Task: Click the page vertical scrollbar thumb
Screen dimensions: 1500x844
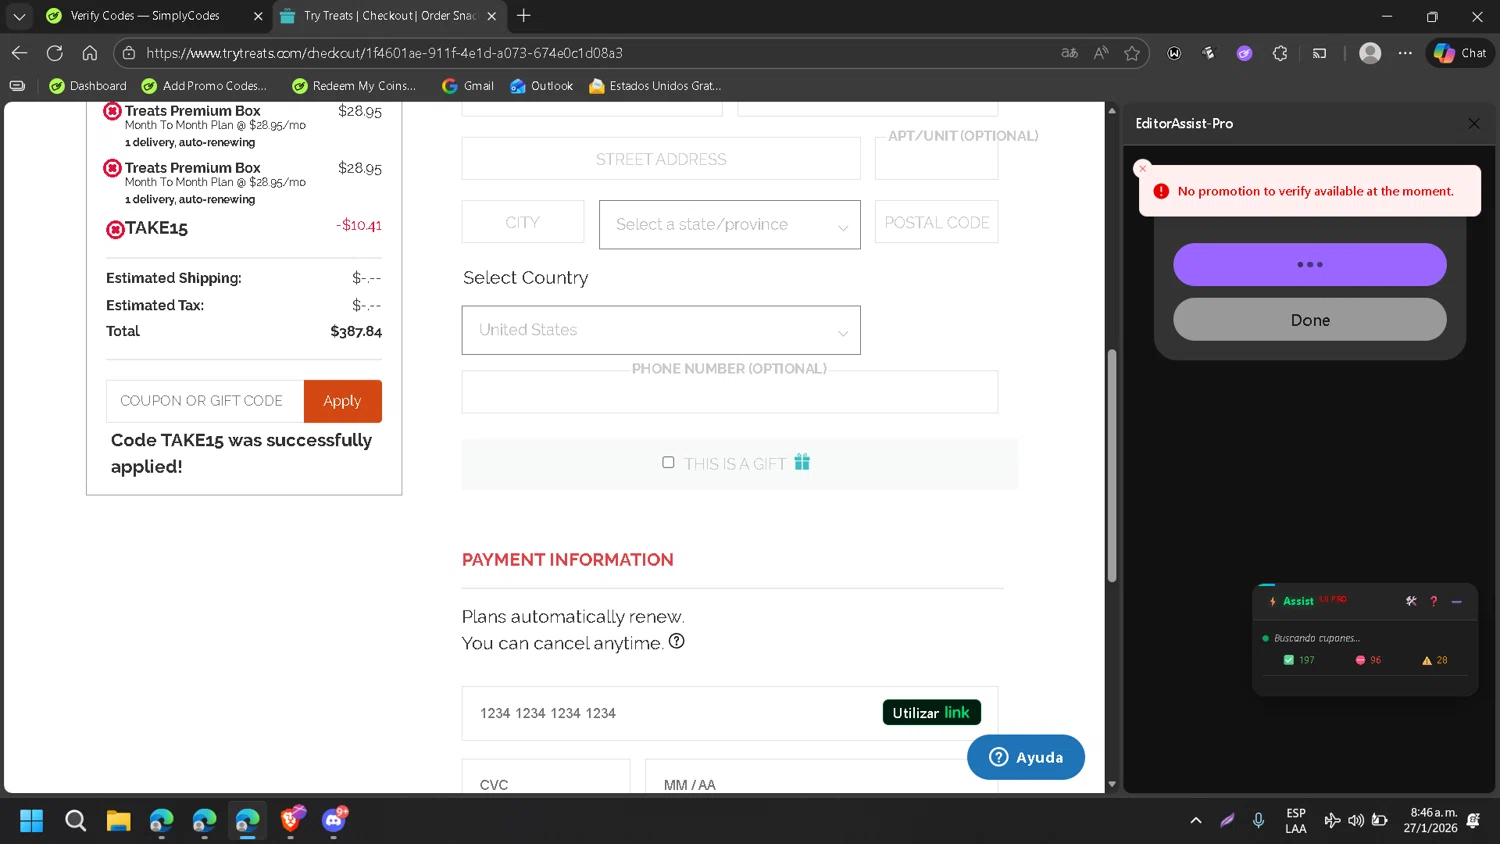Action: [1112, 465]
